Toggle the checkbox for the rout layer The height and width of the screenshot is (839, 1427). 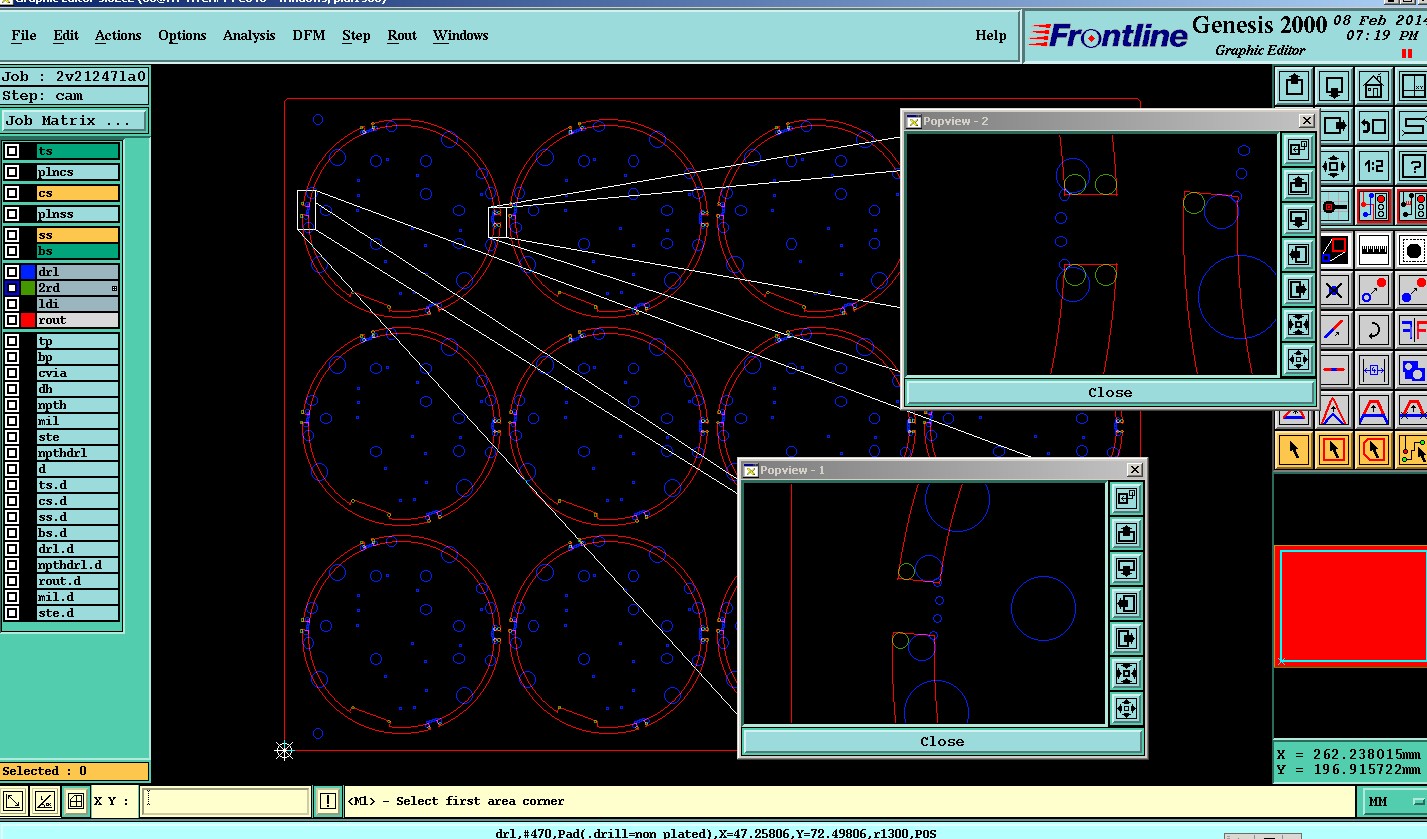pyautogui.click(x=12, y=320)
